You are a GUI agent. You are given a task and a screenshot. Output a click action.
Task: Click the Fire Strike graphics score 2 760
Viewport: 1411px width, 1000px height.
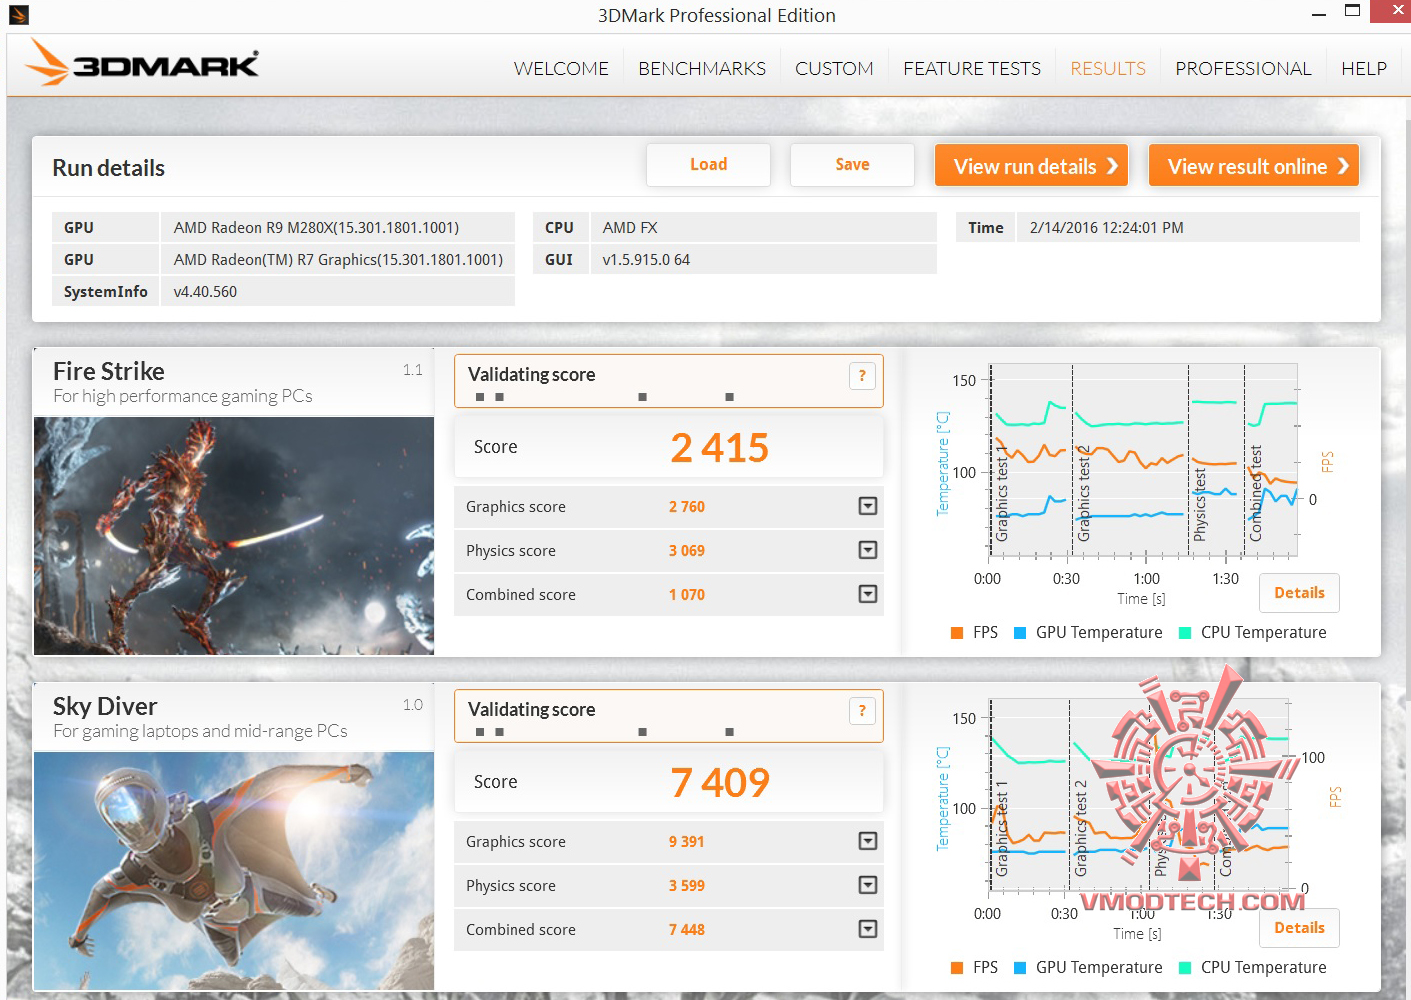click(x=687, y=507)
